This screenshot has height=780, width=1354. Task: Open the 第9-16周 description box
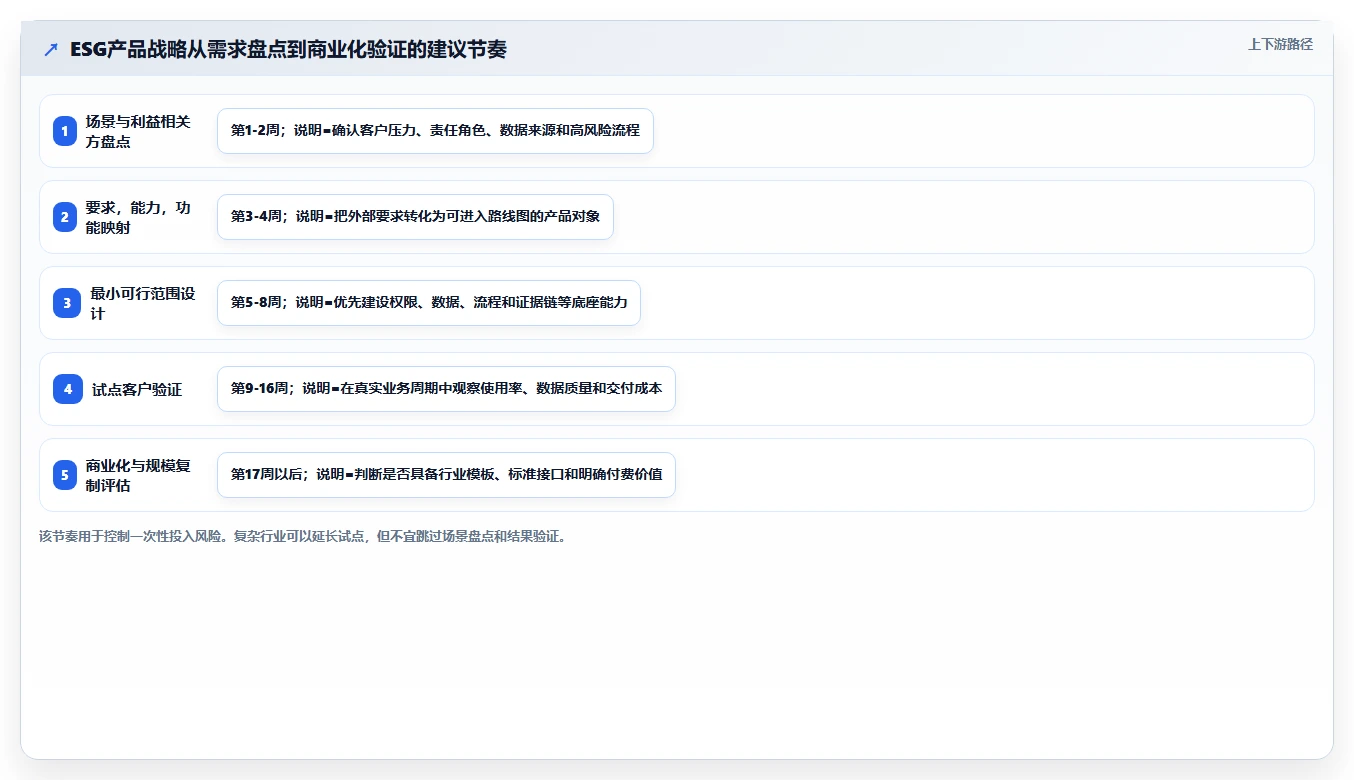pyautogui.click(x=446, y=389)
